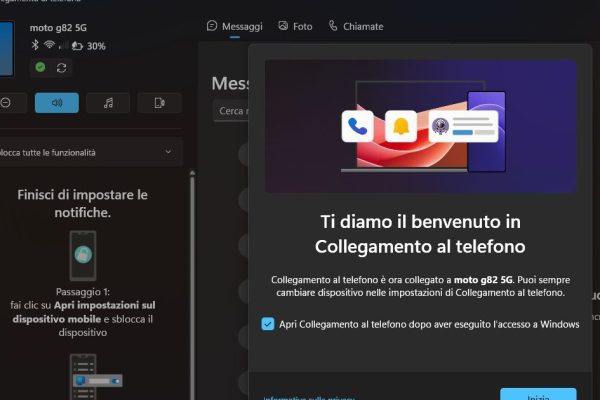Open the Chiamate tab
Viewport: 600px width, 400px height.
356,26
